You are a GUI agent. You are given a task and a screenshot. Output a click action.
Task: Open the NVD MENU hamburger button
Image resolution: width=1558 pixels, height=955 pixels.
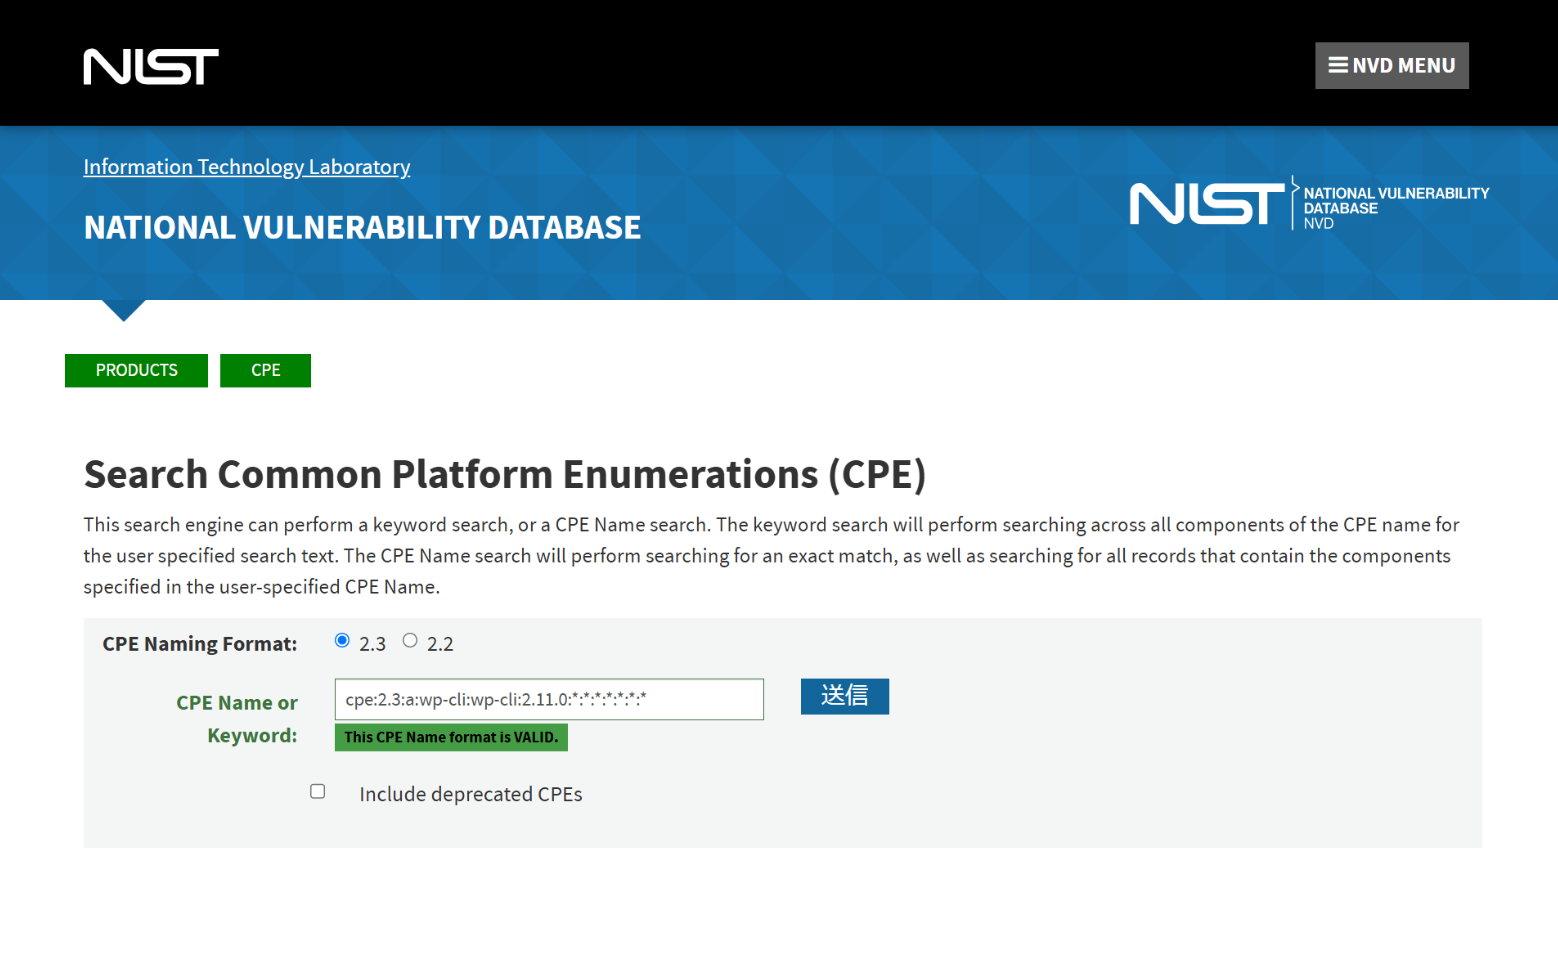1391,66
